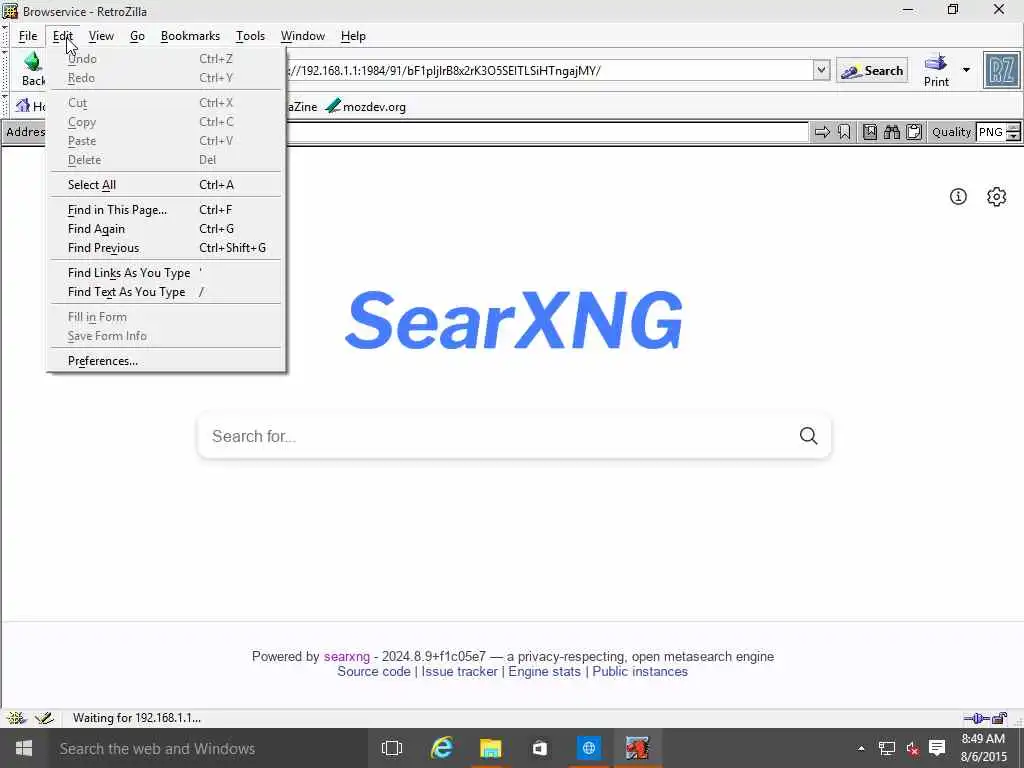Select Find Again in Edit menu

coord(166,229)
